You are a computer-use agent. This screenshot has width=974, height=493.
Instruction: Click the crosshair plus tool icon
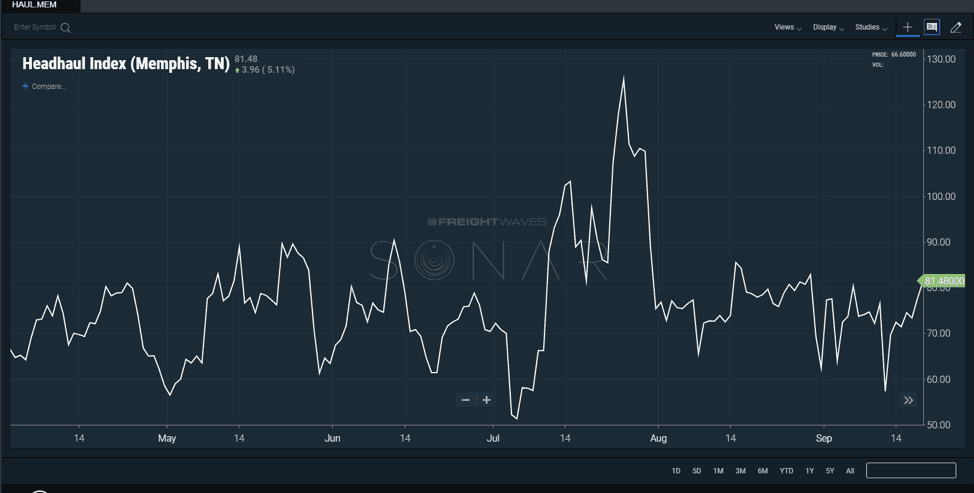pyautogui.click(x=907, y=28)
